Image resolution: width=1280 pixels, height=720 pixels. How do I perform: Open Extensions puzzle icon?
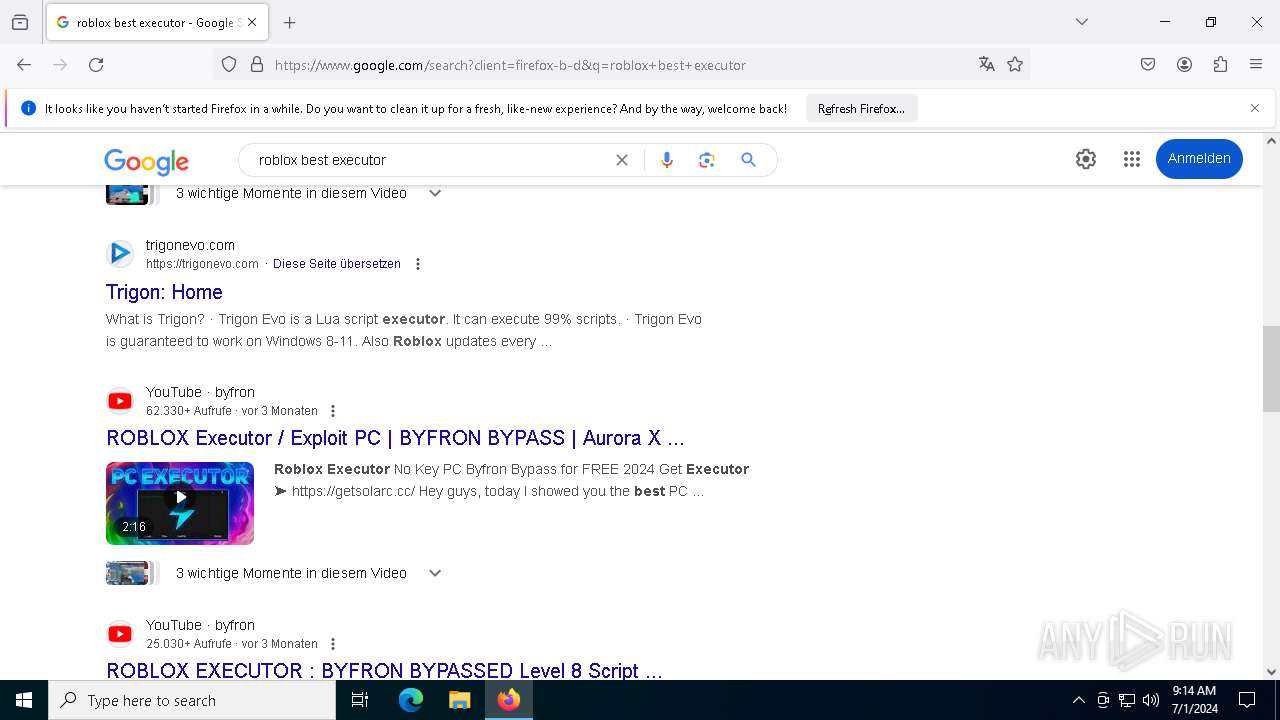1220,64
